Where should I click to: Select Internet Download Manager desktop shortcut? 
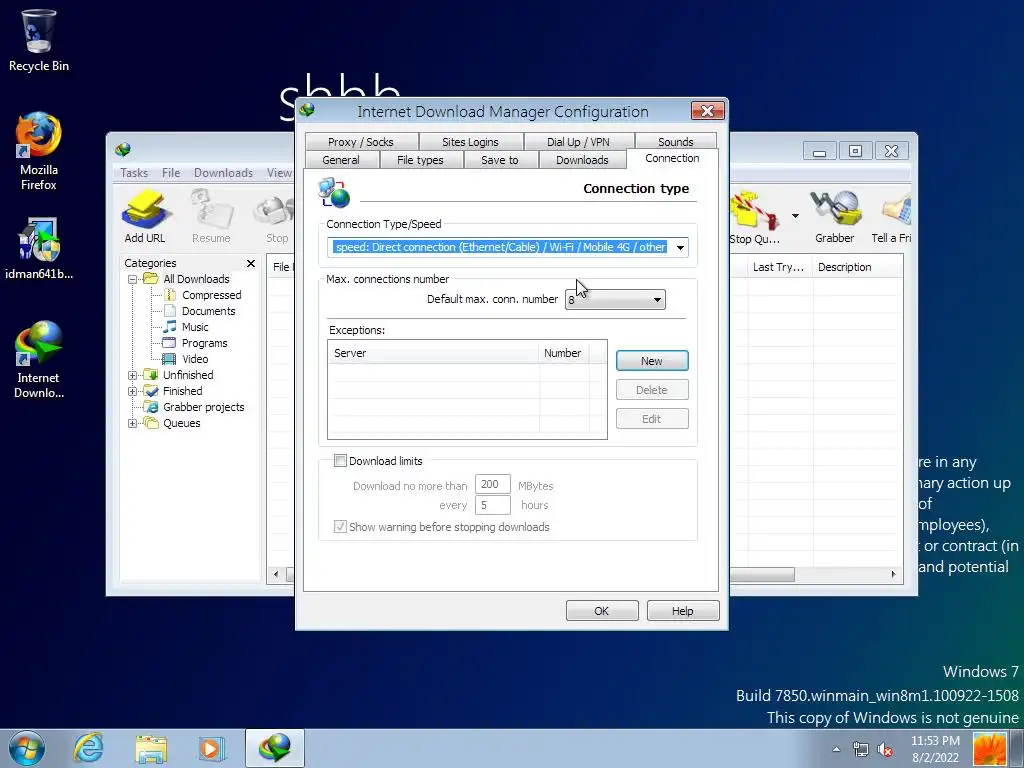pos(39,360)
